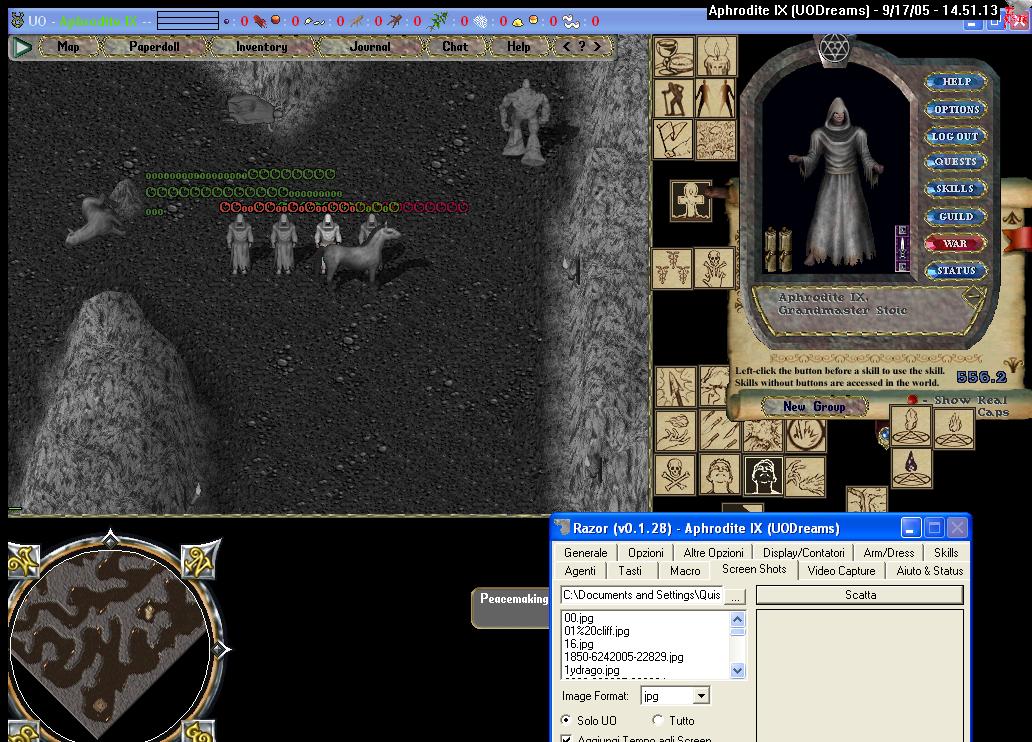The image size is (1032, 742).
Task: Click the hand holding leaf spell icon
Action: click(676, 431)
